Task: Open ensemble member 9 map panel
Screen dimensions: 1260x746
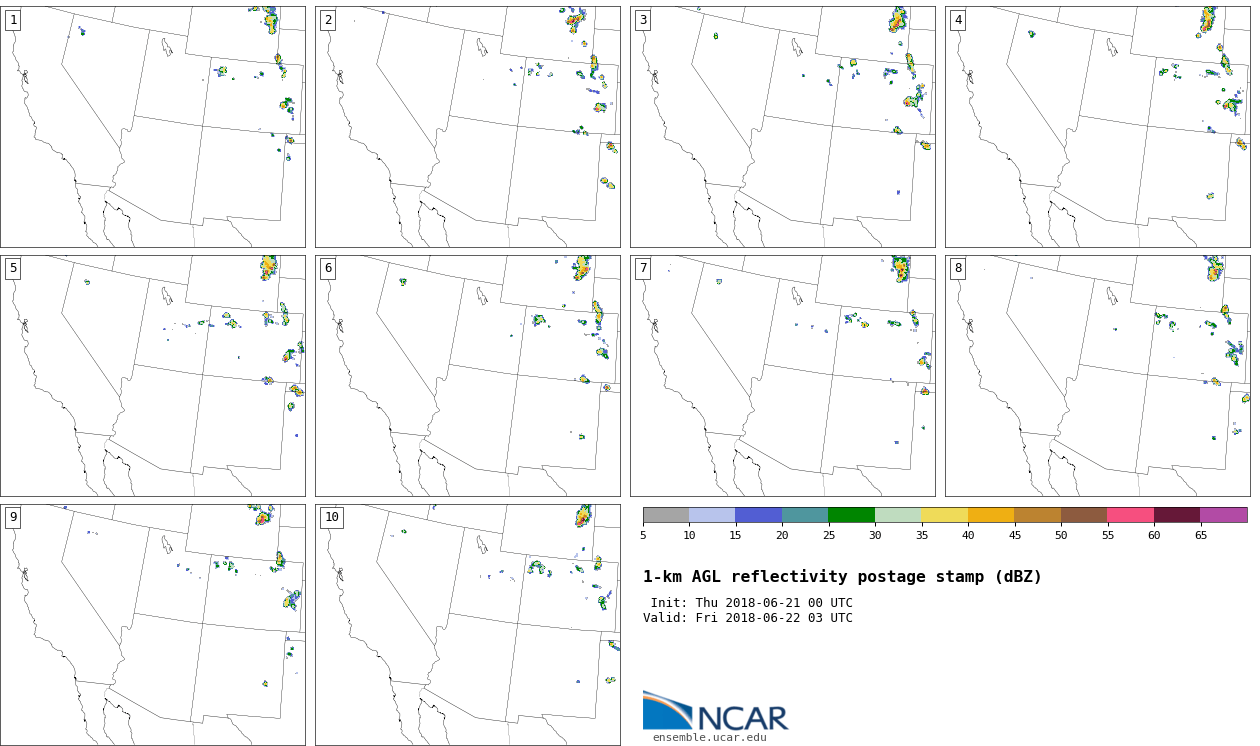Action: [153, 625]
